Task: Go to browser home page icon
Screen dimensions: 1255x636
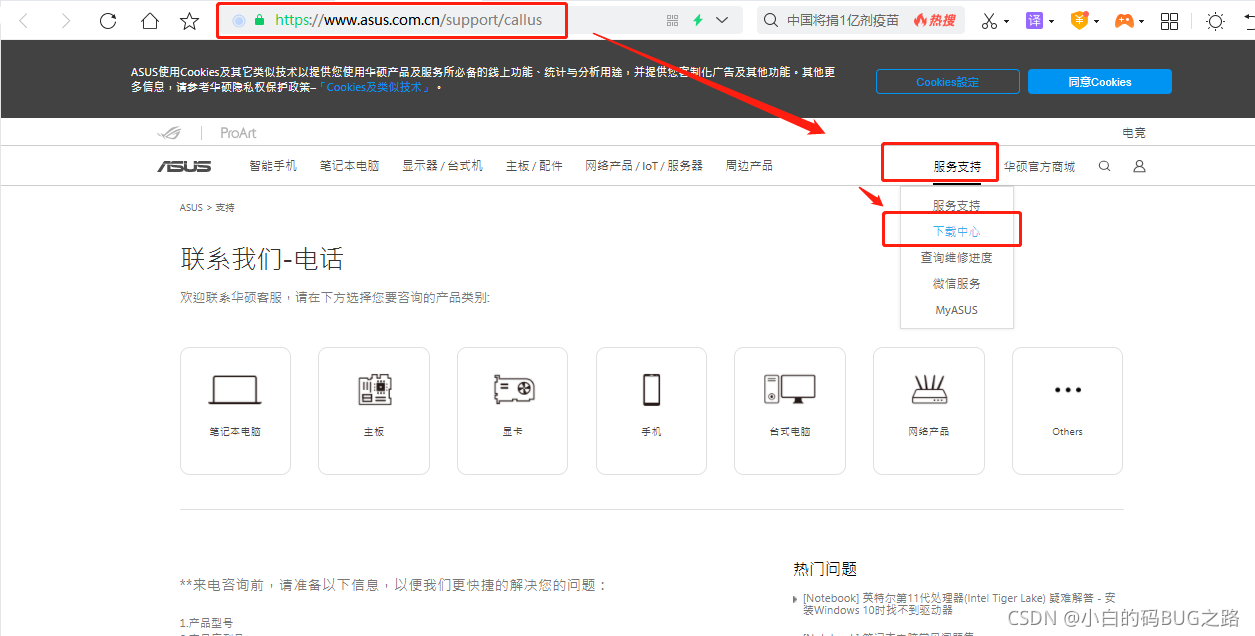Action: [149, 20]
